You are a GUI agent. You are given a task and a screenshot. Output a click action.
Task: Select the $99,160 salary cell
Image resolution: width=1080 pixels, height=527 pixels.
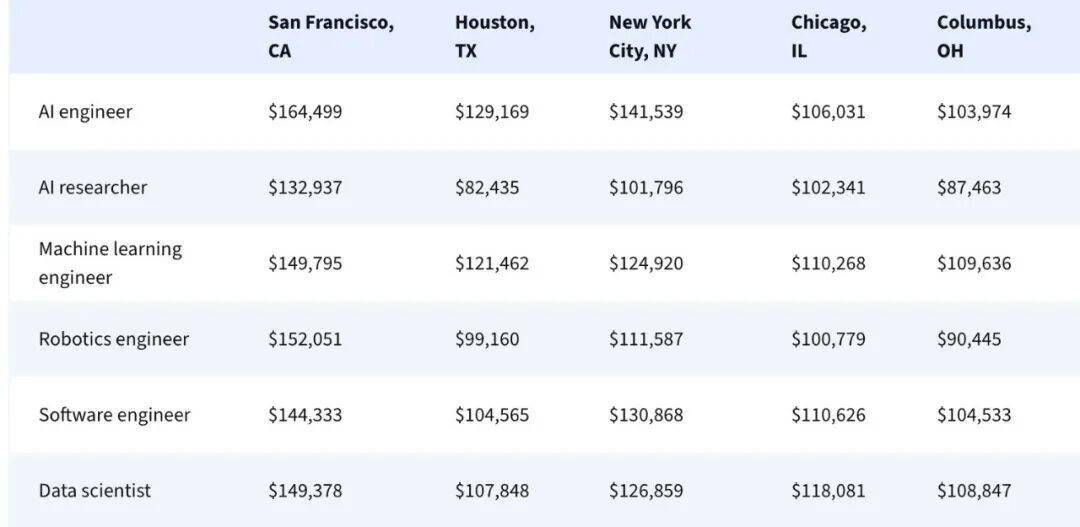point(487,339)
